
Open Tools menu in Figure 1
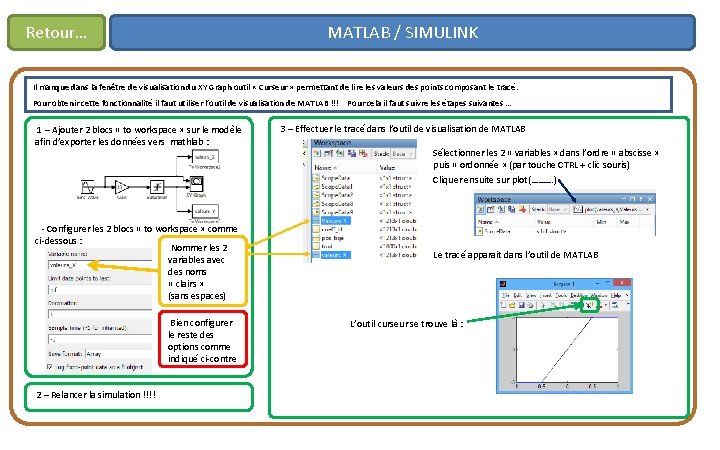pyautogui.click(x=561, y=296)
